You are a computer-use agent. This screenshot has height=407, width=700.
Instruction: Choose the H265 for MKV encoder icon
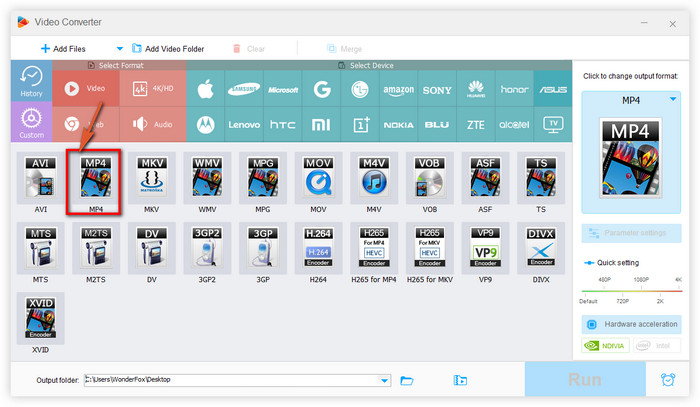(x=429, y=248)
